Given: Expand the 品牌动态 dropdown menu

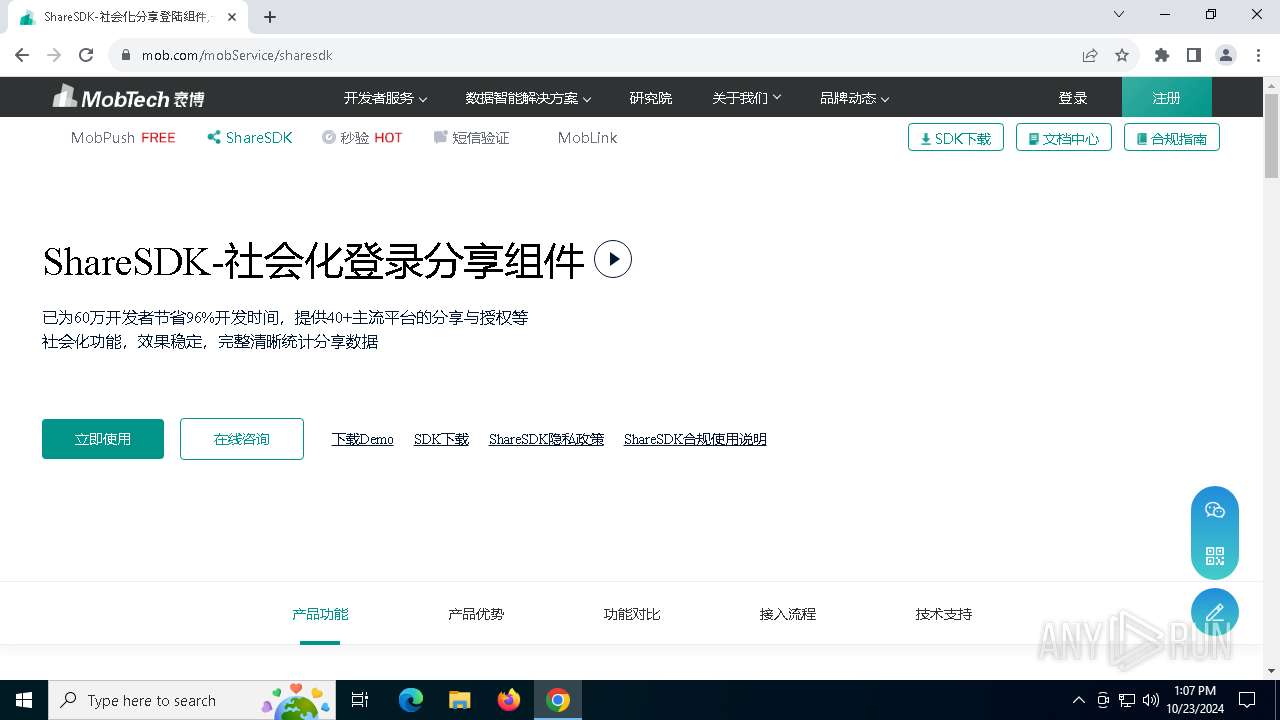Looking at the screenshot, I should point(854,98).
